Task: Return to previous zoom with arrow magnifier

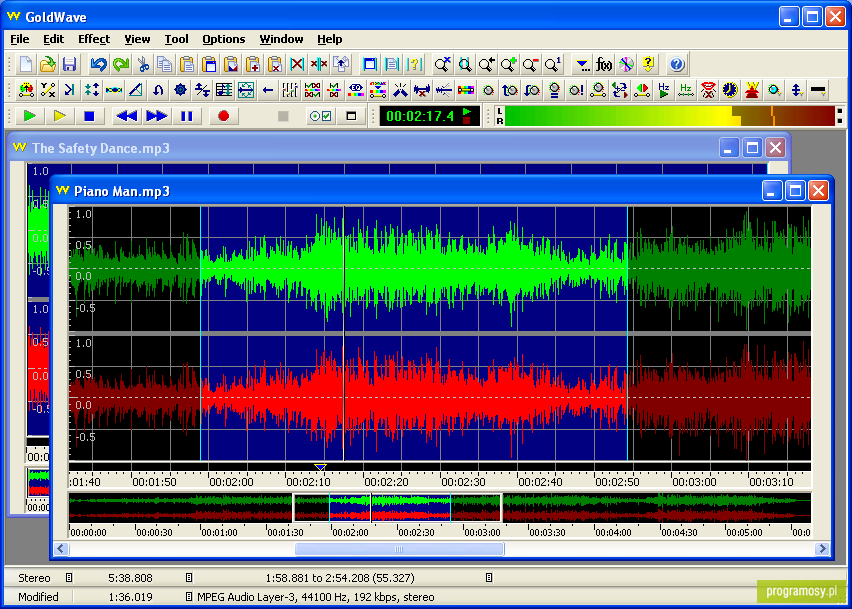Action: pyautogui.click(x=486, y=65)
